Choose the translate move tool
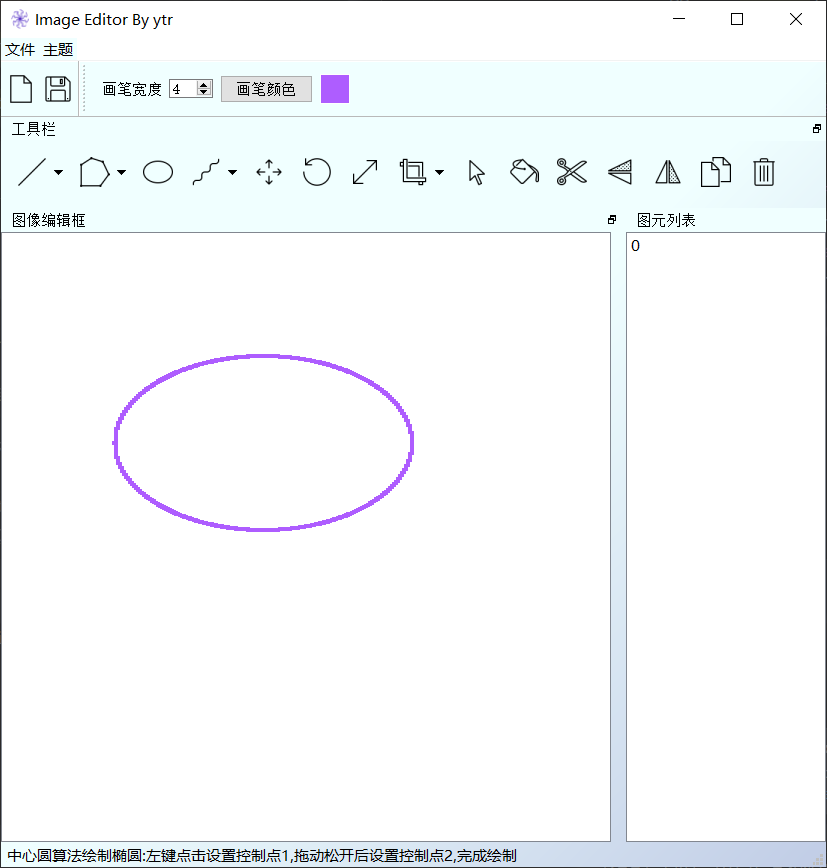This screenshot has height=868, width=827. click(x=269, y=172)
